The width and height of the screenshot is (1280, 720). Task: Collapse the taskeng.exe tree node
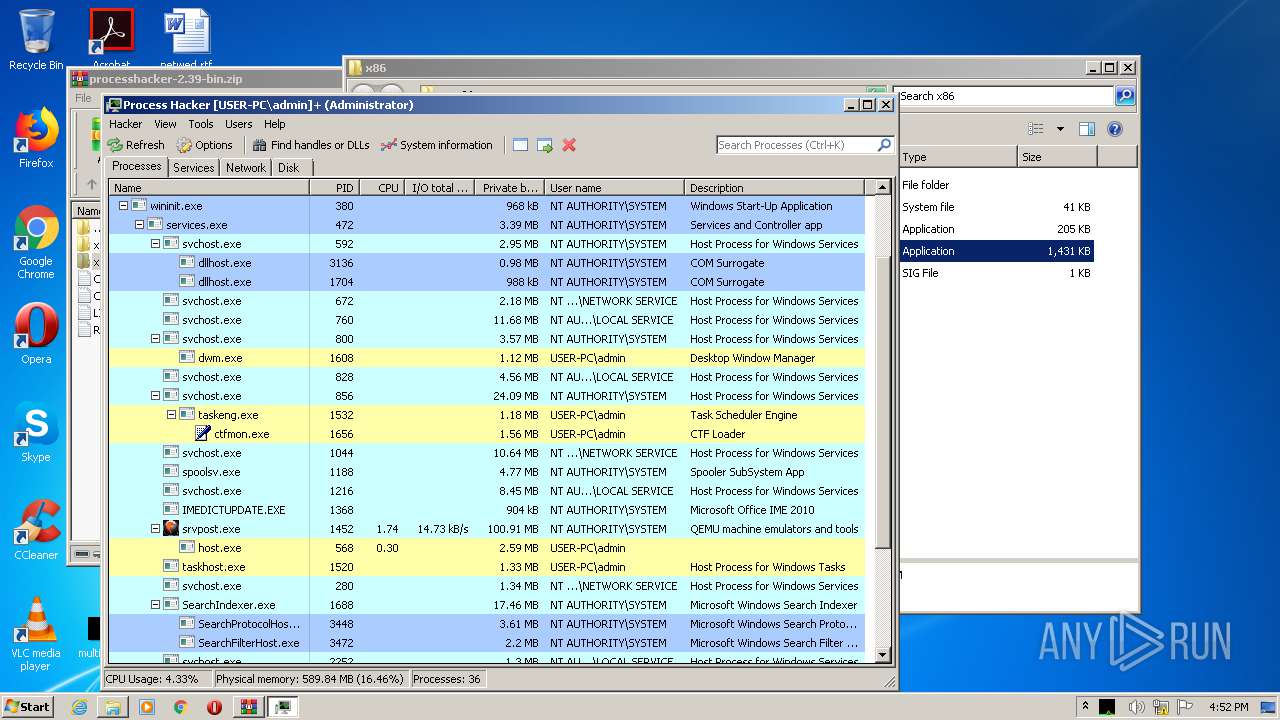171,415
